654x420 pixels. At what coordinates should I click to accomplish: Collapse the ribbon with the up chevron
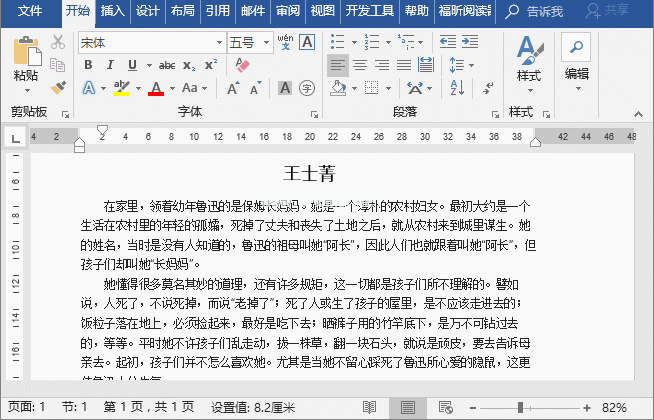(x=638, y=114)
